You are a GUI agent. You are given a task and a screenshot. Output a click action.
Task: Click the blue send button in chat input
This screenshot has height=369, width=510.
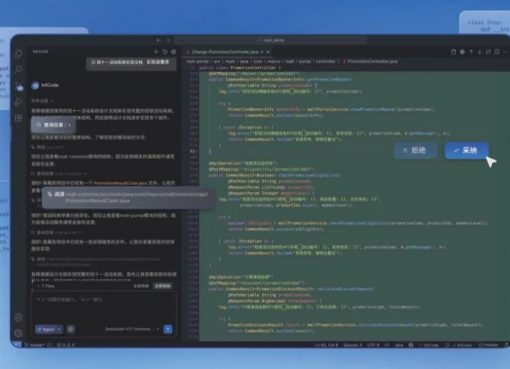168,329
